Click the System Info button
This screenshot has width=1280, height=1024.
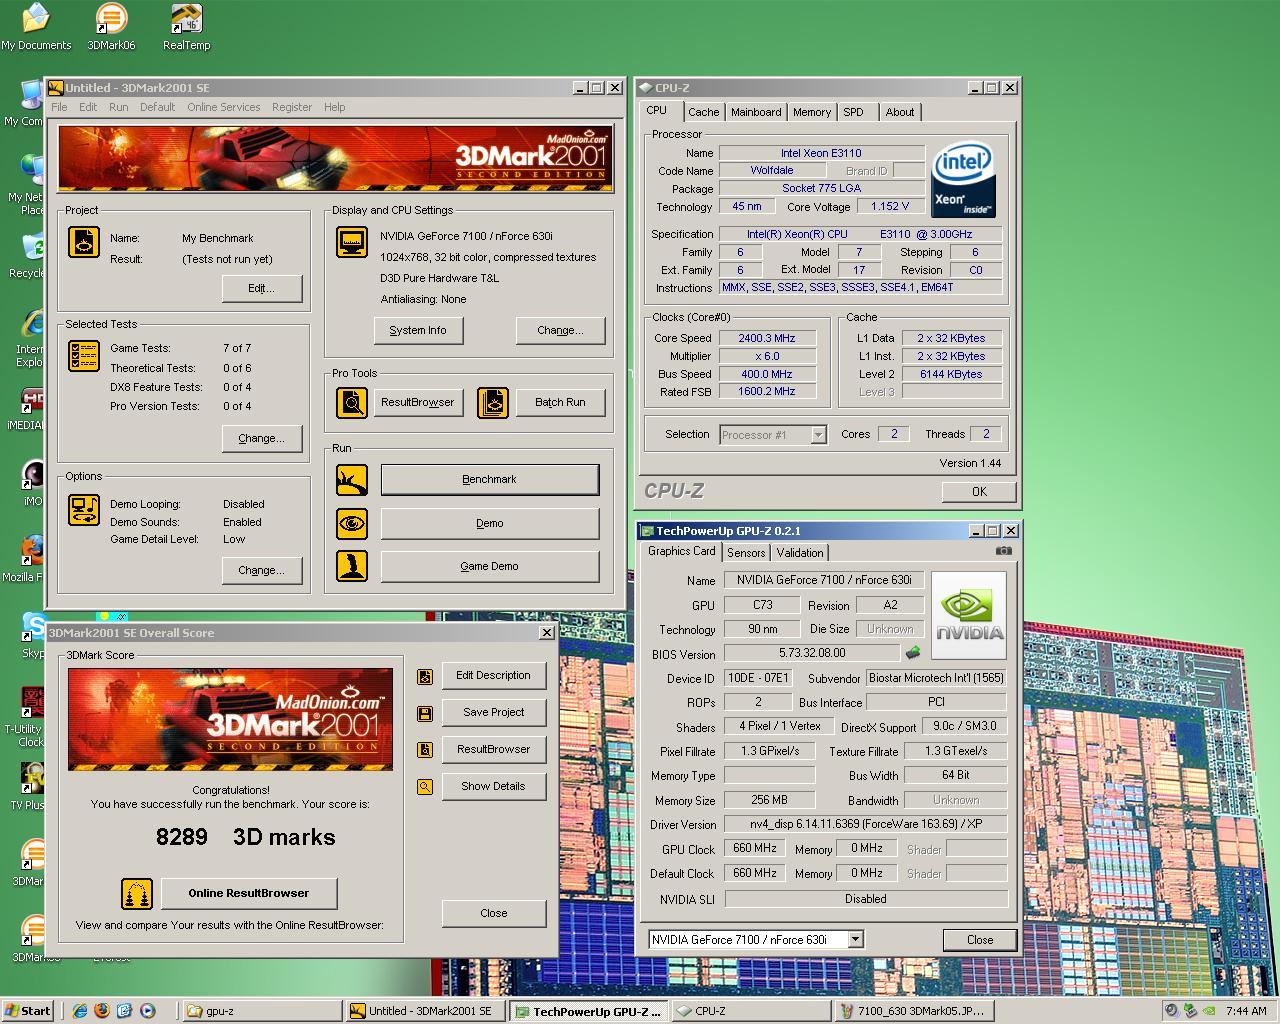[x=418, y=330]
